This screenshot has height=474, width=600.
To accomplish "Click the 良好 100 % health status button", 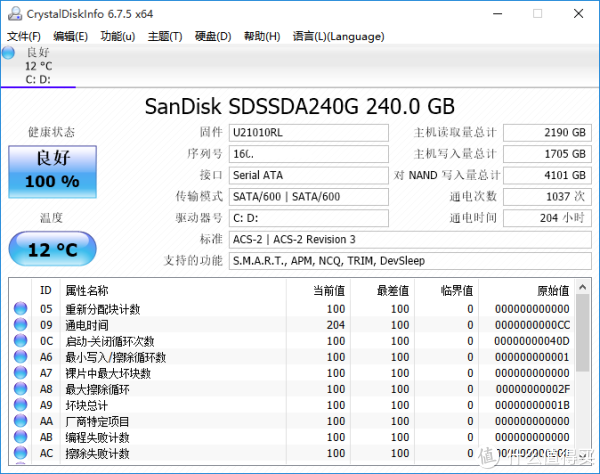I will 52,171.
